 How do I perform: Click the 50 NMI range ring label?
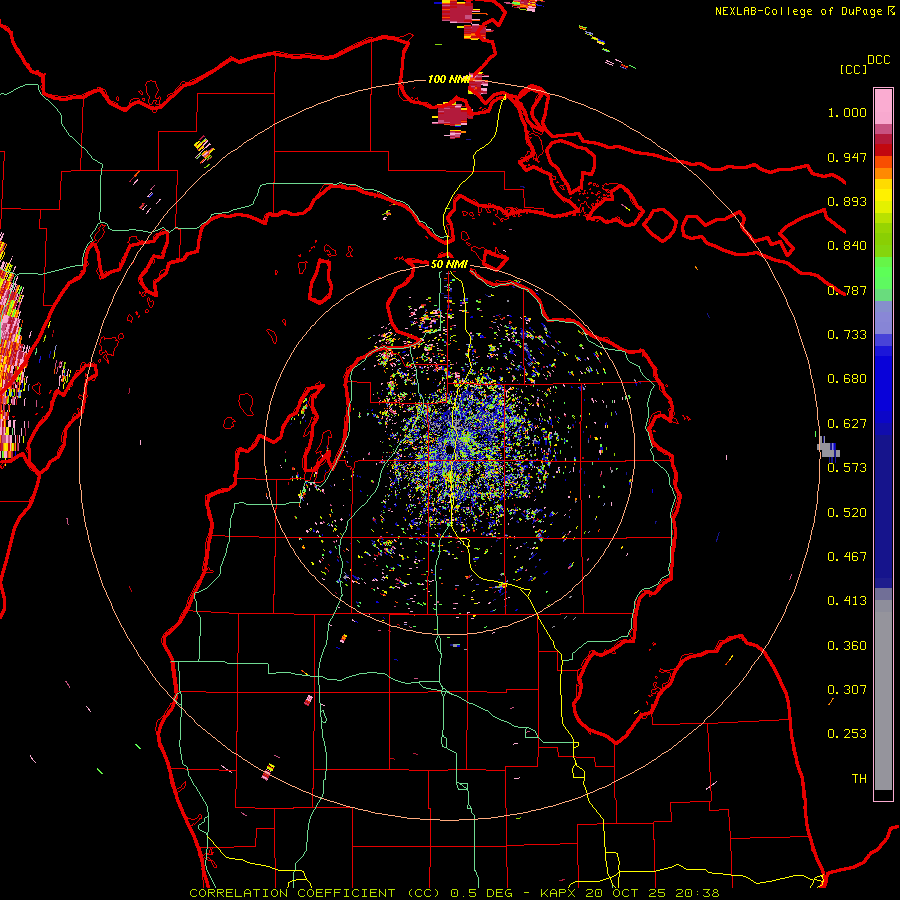coord(449,264)
